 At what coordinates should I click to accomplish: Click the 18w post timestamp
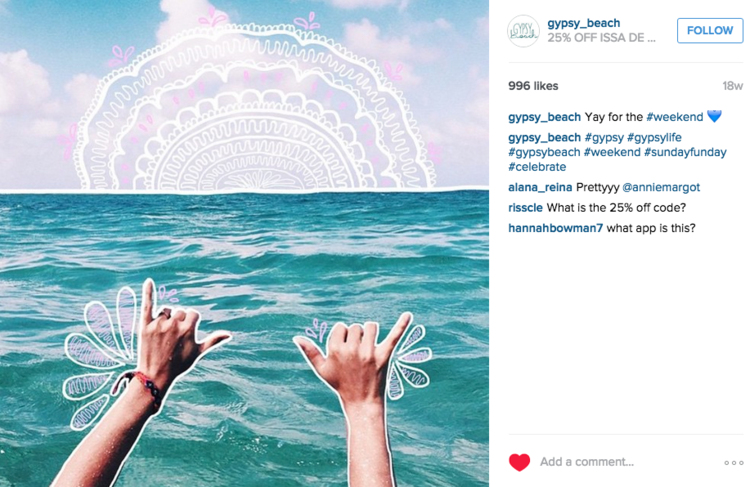click(732, 86)
